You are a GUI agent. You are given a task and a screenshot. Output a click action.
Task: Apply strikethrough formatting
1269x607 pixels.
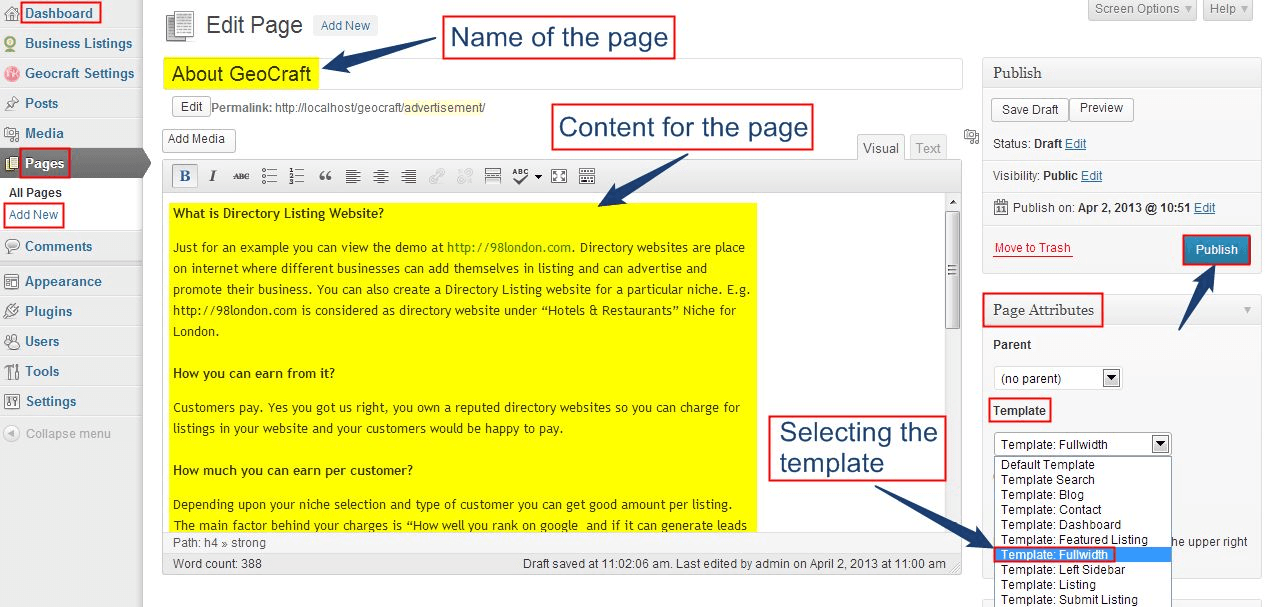[241, 176]
